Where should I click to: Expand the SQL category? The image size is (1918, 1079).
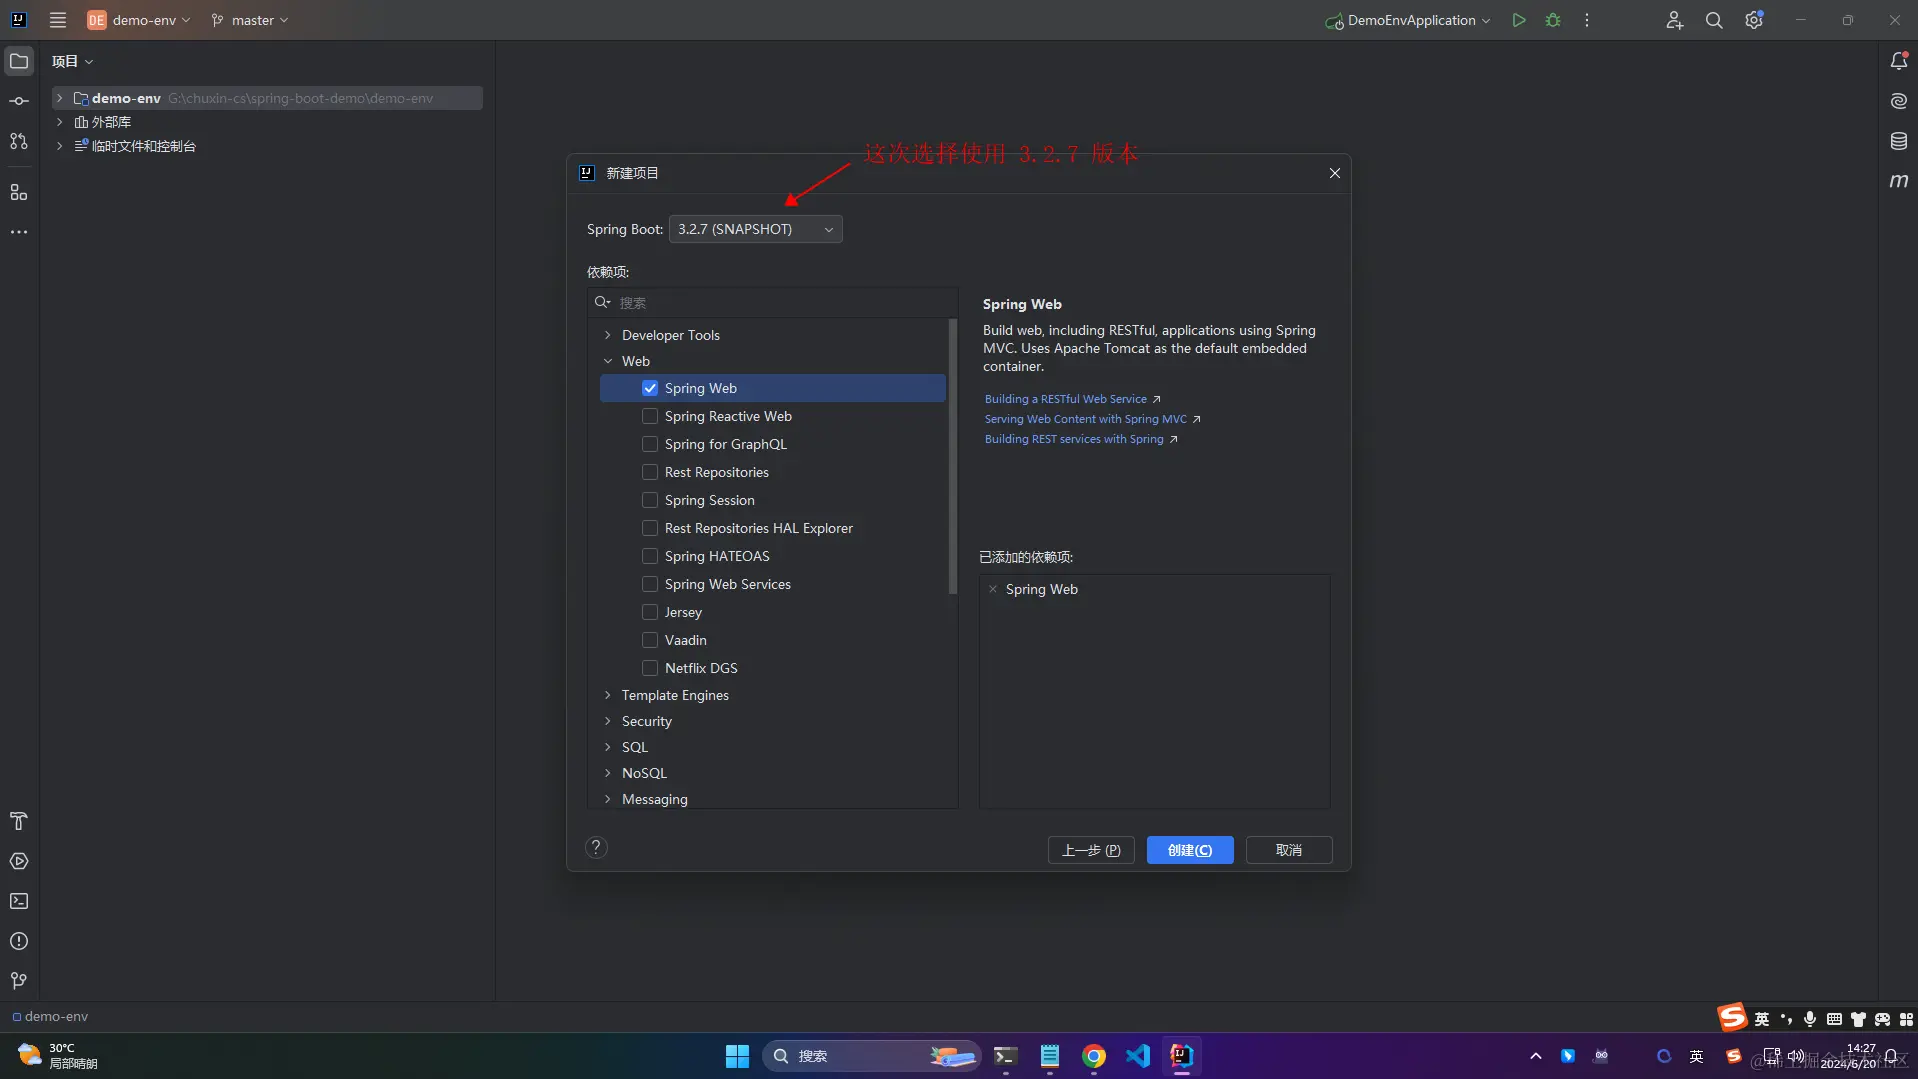[x=608, y=747]
